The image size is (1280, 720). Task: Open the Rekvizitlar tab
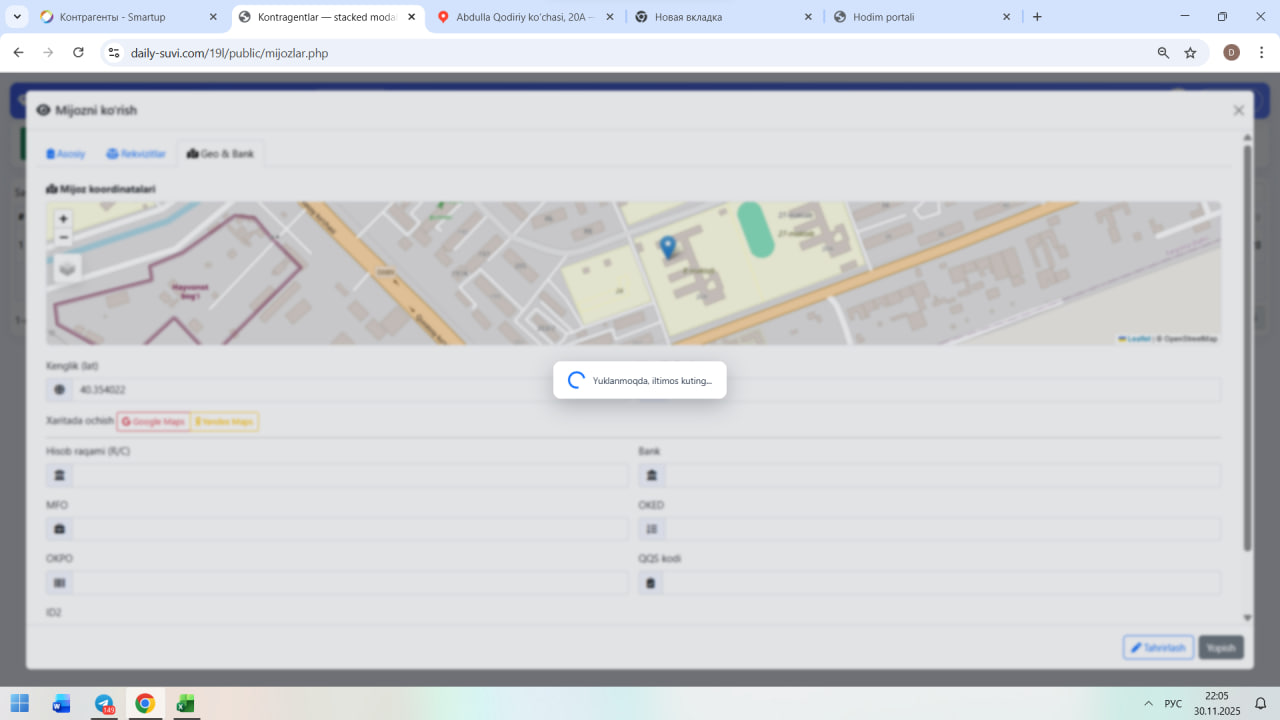click(x=136, y=154)
